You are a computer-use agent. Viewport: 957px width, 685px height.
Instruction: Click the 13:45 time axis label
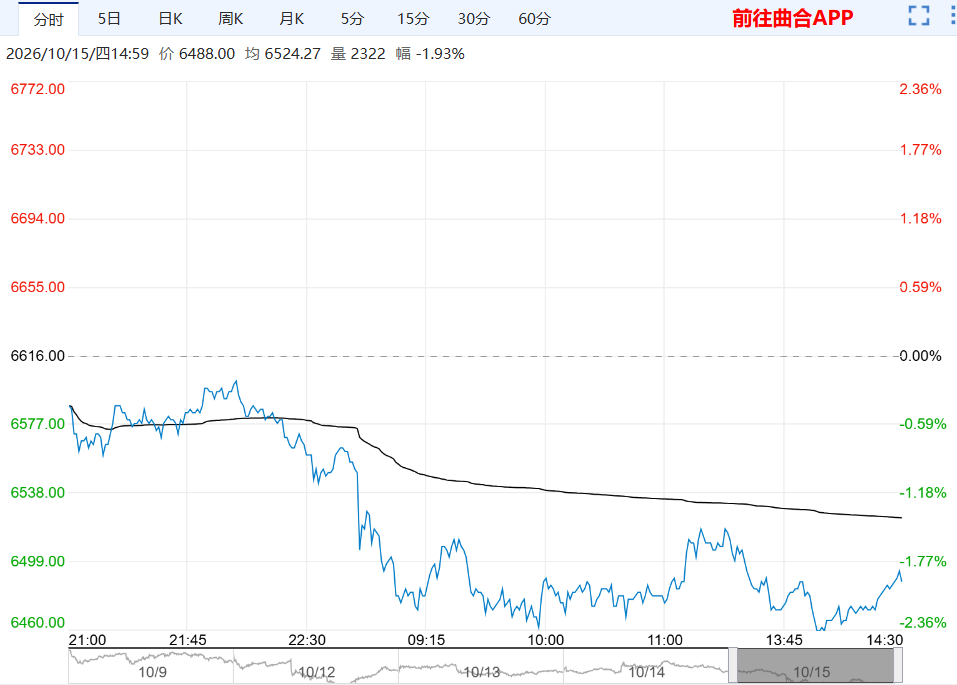click(x=784, y=640)
